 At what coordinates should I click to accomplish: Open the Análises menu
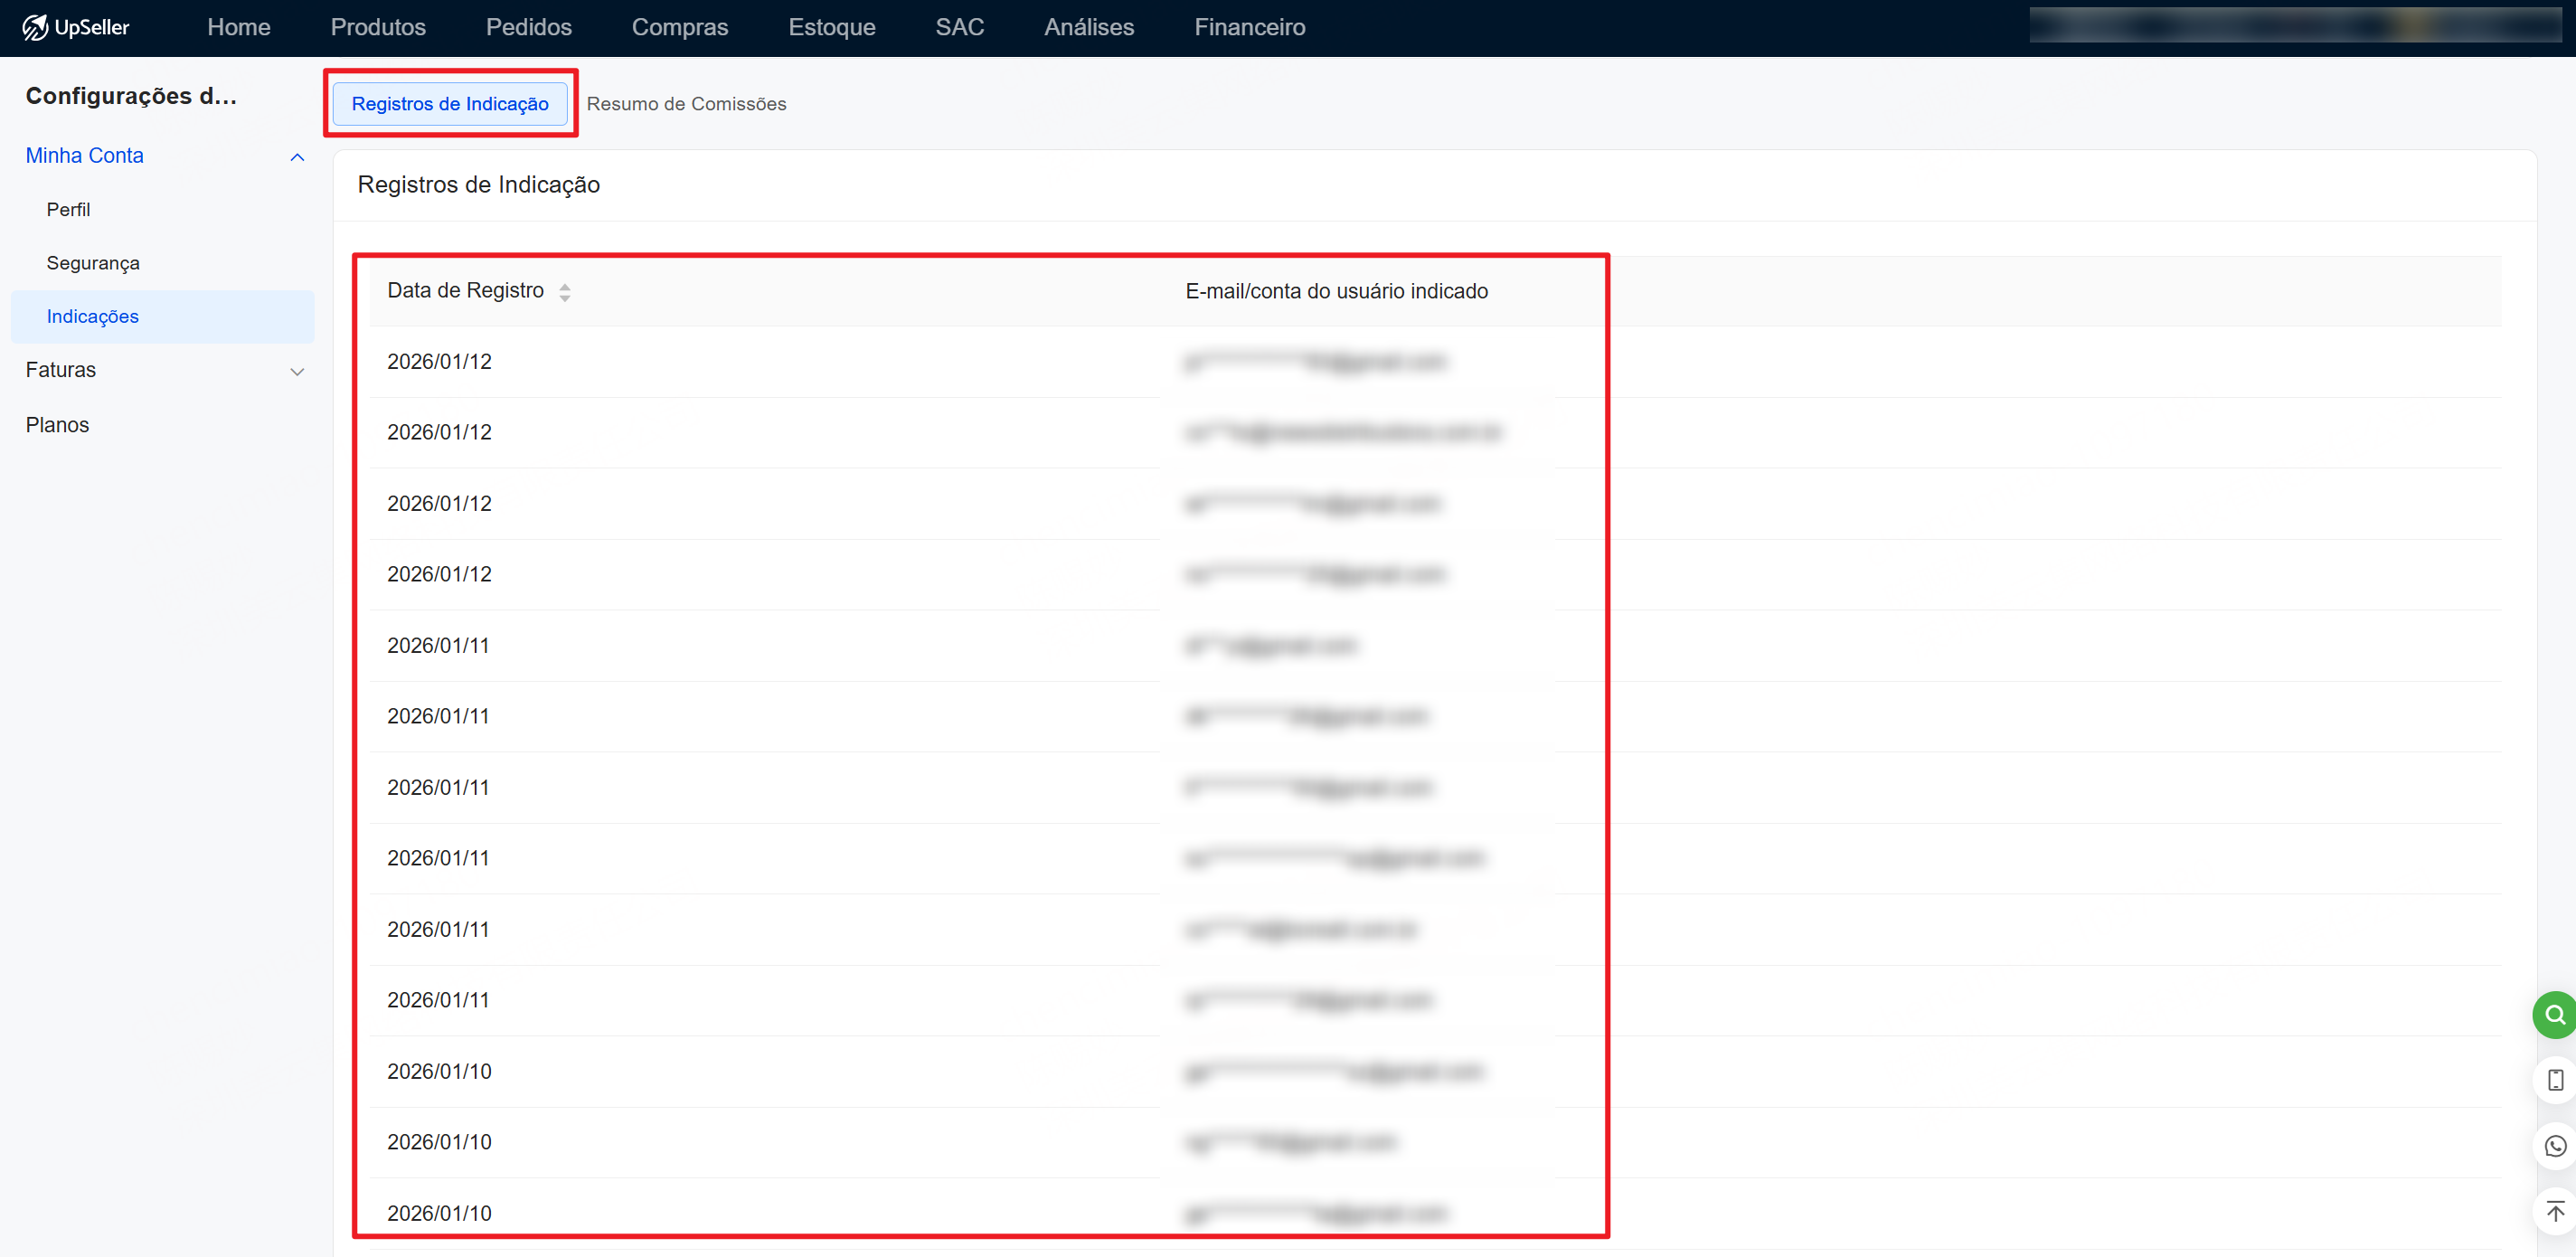click(1088, 27)
